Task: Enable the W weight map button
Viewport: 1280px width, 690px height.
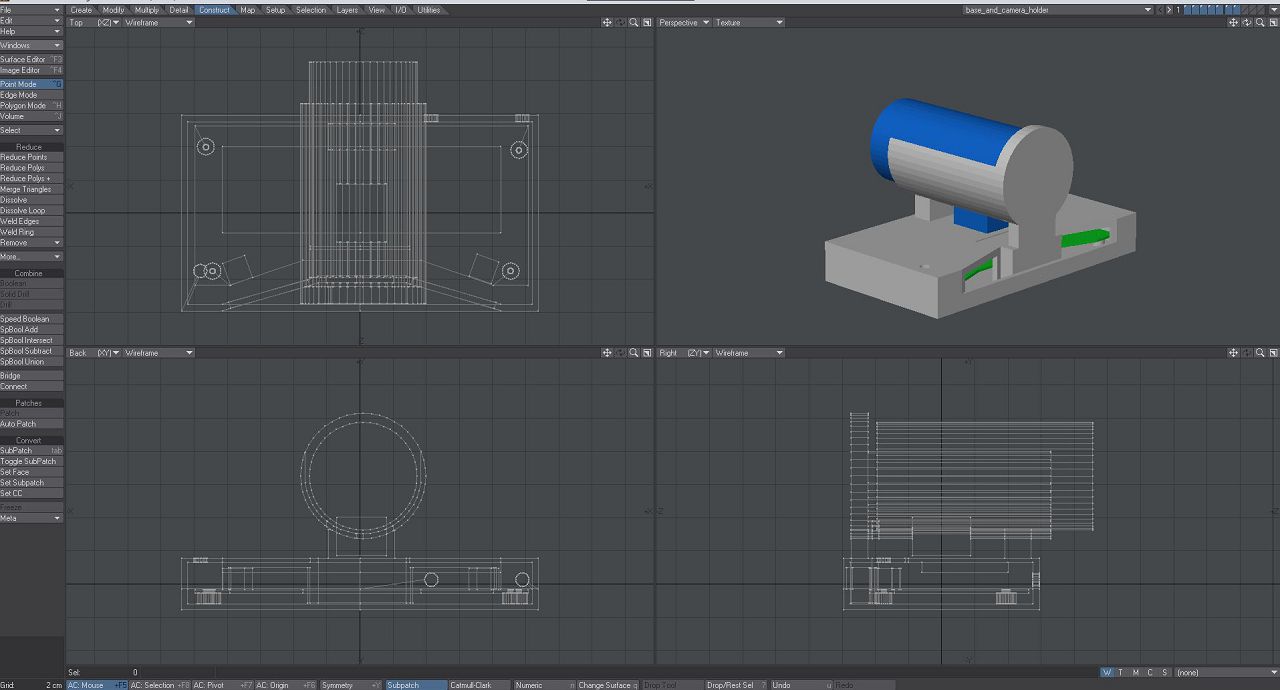Action: [1107, 672]
